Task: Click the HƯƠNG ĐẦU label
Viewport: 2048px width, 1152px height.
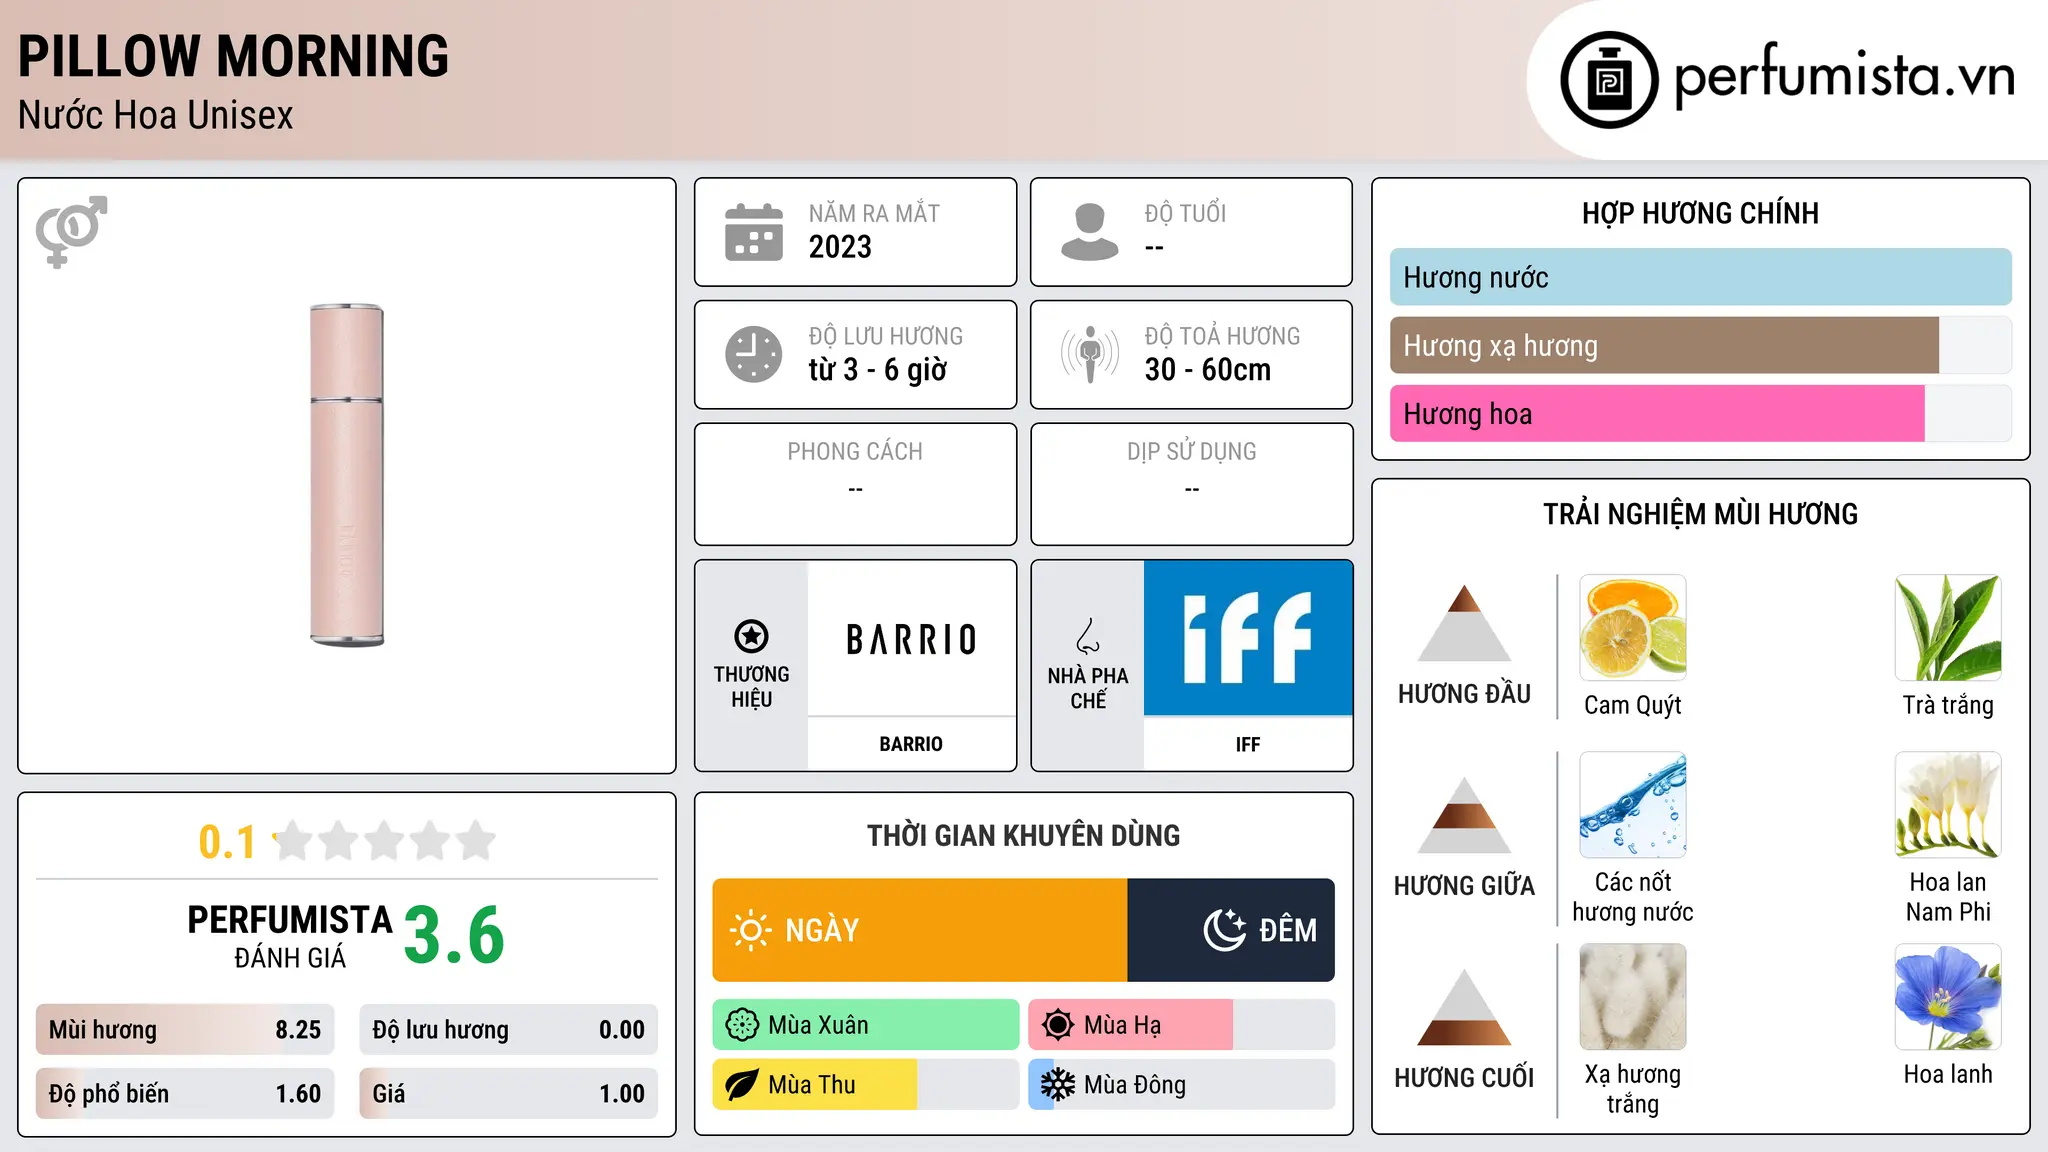Action: 1464,694
